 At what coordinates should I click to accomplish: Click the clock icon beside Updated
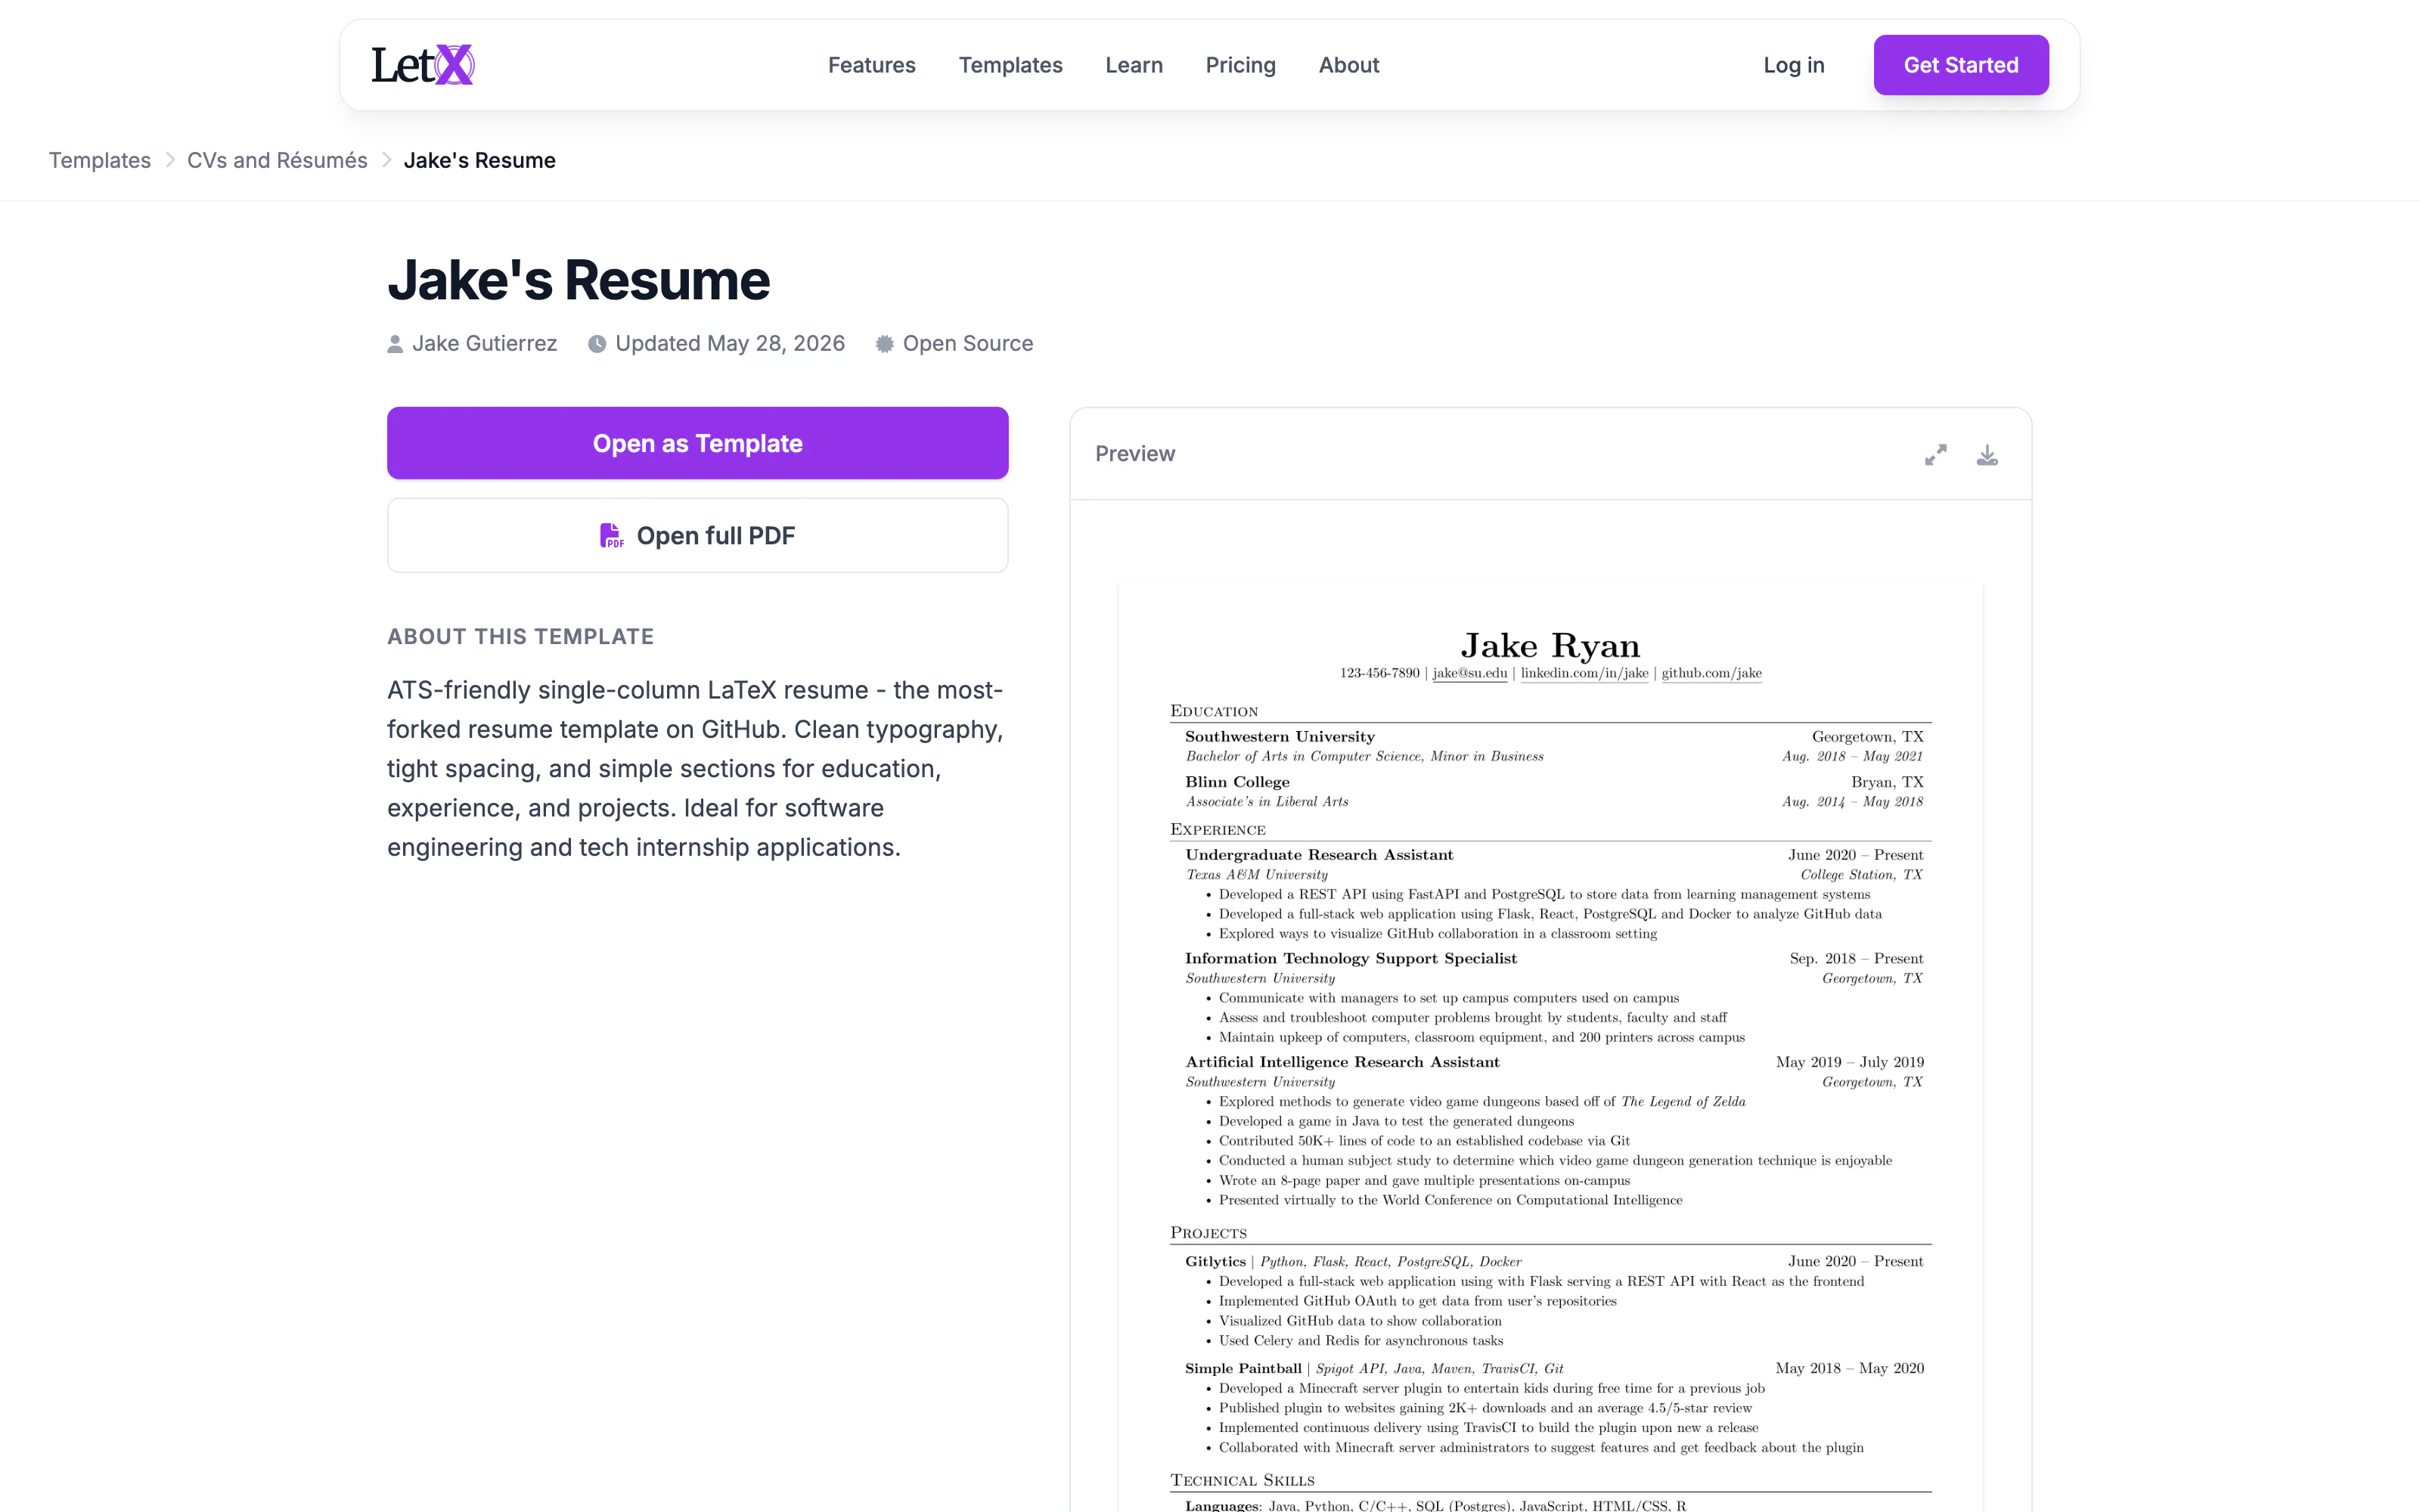[597, 344]
